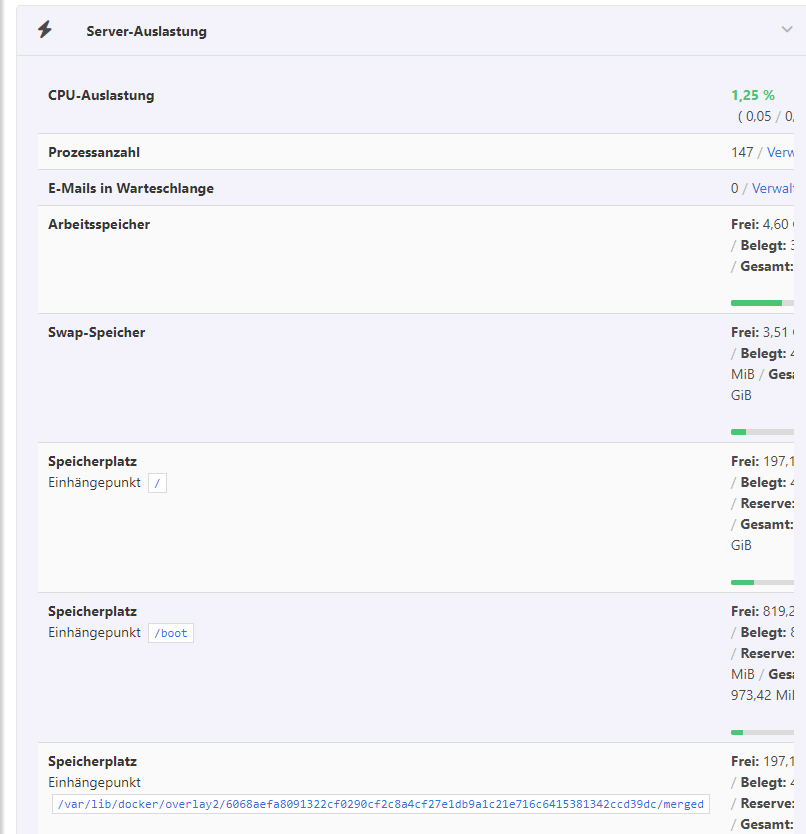This screenshot has height=834, width=806.
Task: Click the Arbeitsspeicher usage progress bar
Action: [765, 302]
